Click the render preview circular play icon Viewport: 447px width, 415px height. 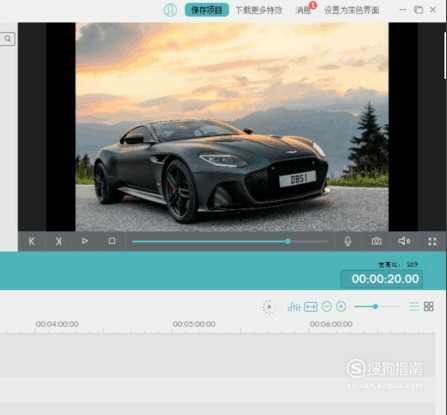[268, 307]
